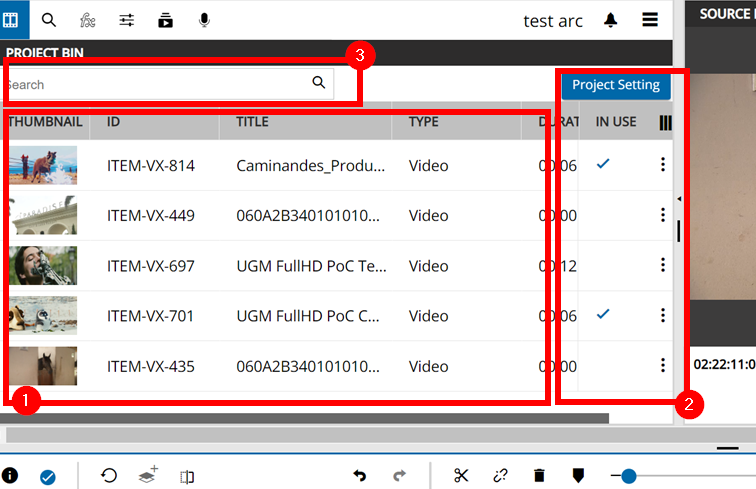Viewport: 756px width, 489px height.
Task: Click the Project Setting button
Action: coord(616,85)
